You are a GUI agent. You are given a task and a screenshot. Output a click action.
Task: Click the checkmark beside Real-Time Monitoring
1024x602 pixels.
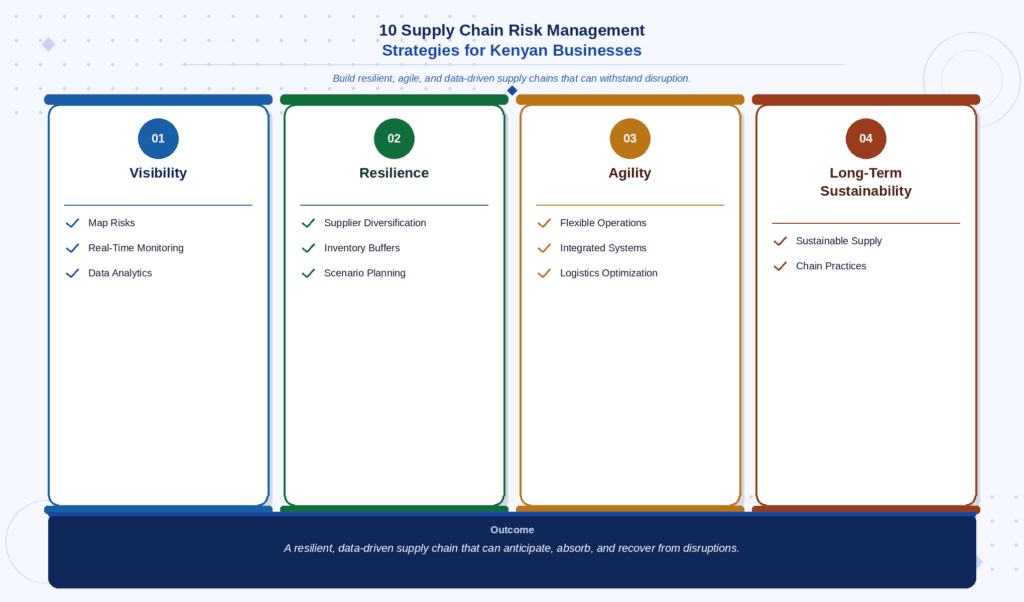click(x=72, y=248)
